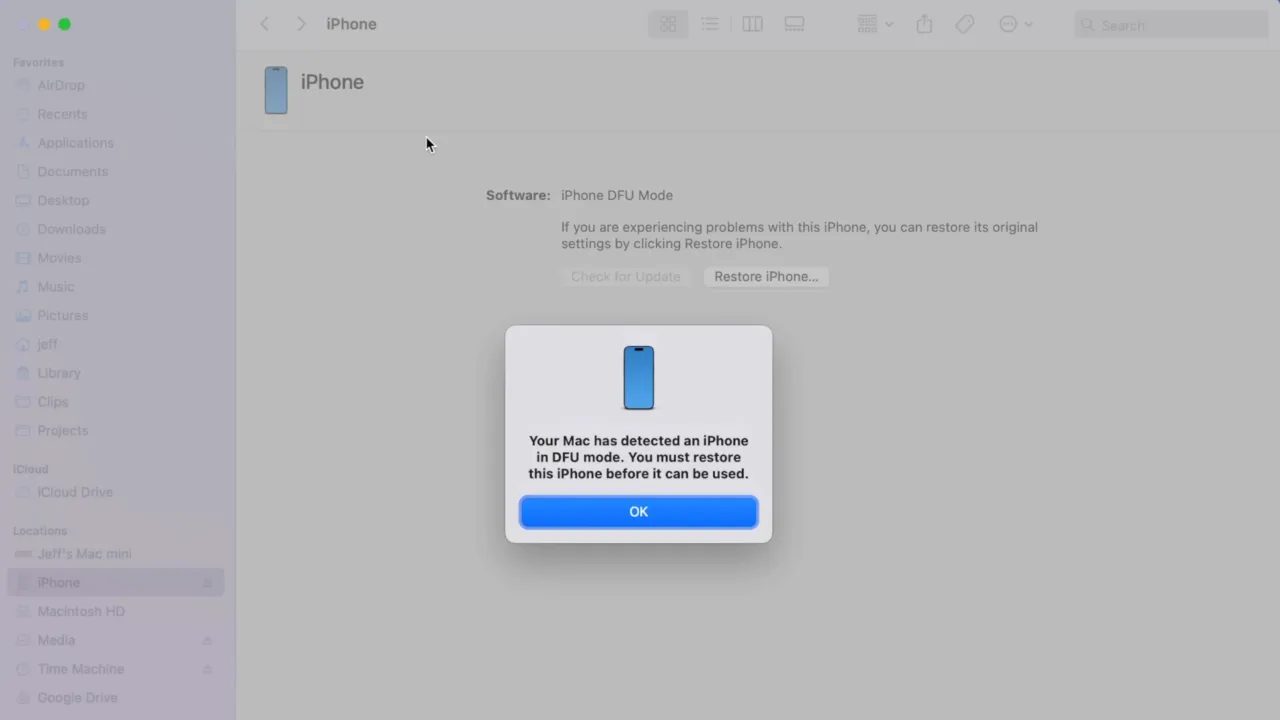Switch to column view

(x=752, y=24)
